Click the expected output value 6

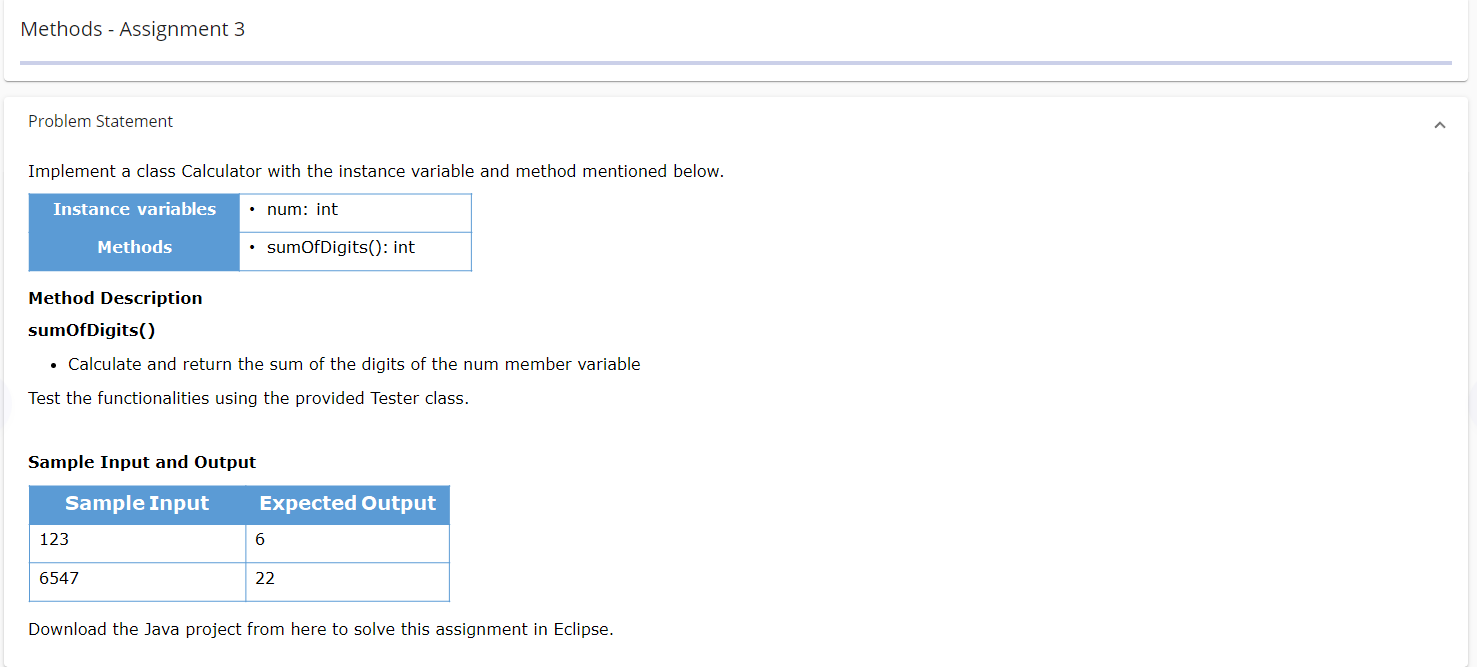point(260,539)
